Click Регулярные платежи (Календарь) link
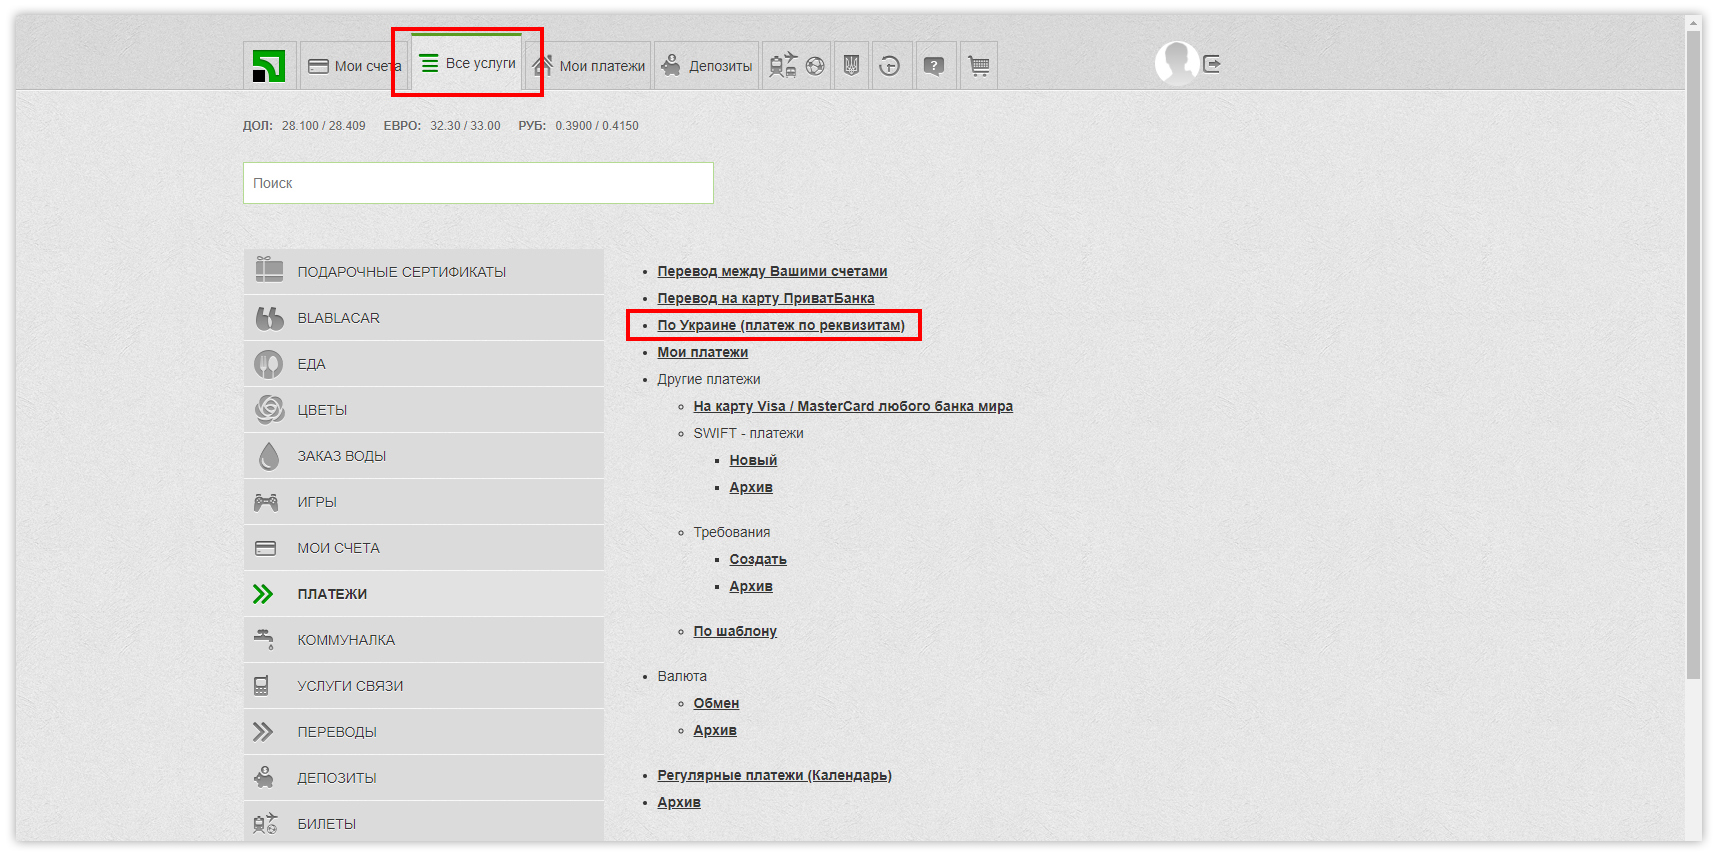This screenshot has width=1718, height=857. pyautogui.click(x=774, y=775)
